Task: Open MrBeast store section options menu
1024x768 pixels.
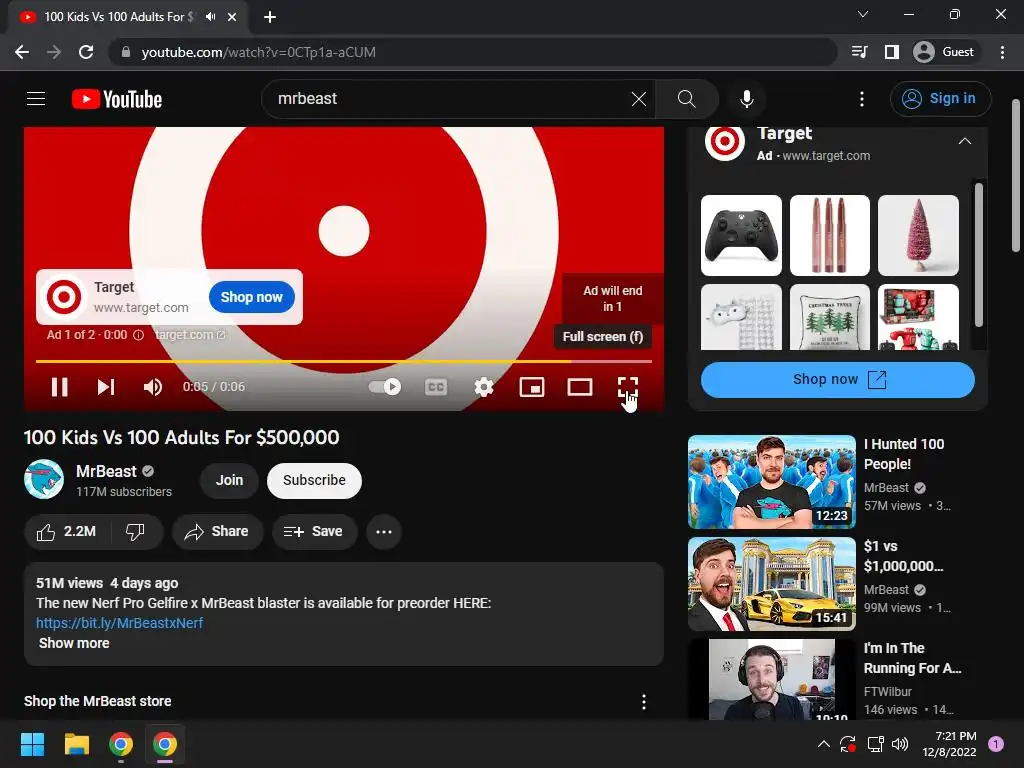Action: tap(644, 701)
